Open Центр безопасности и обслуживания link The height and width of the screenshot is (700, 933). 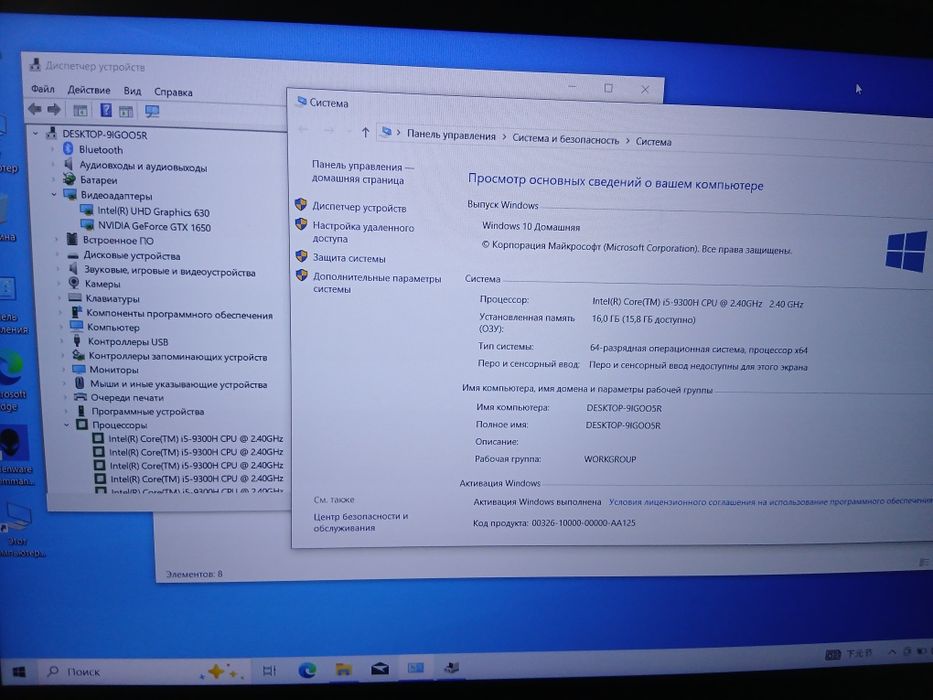point(361,521)
